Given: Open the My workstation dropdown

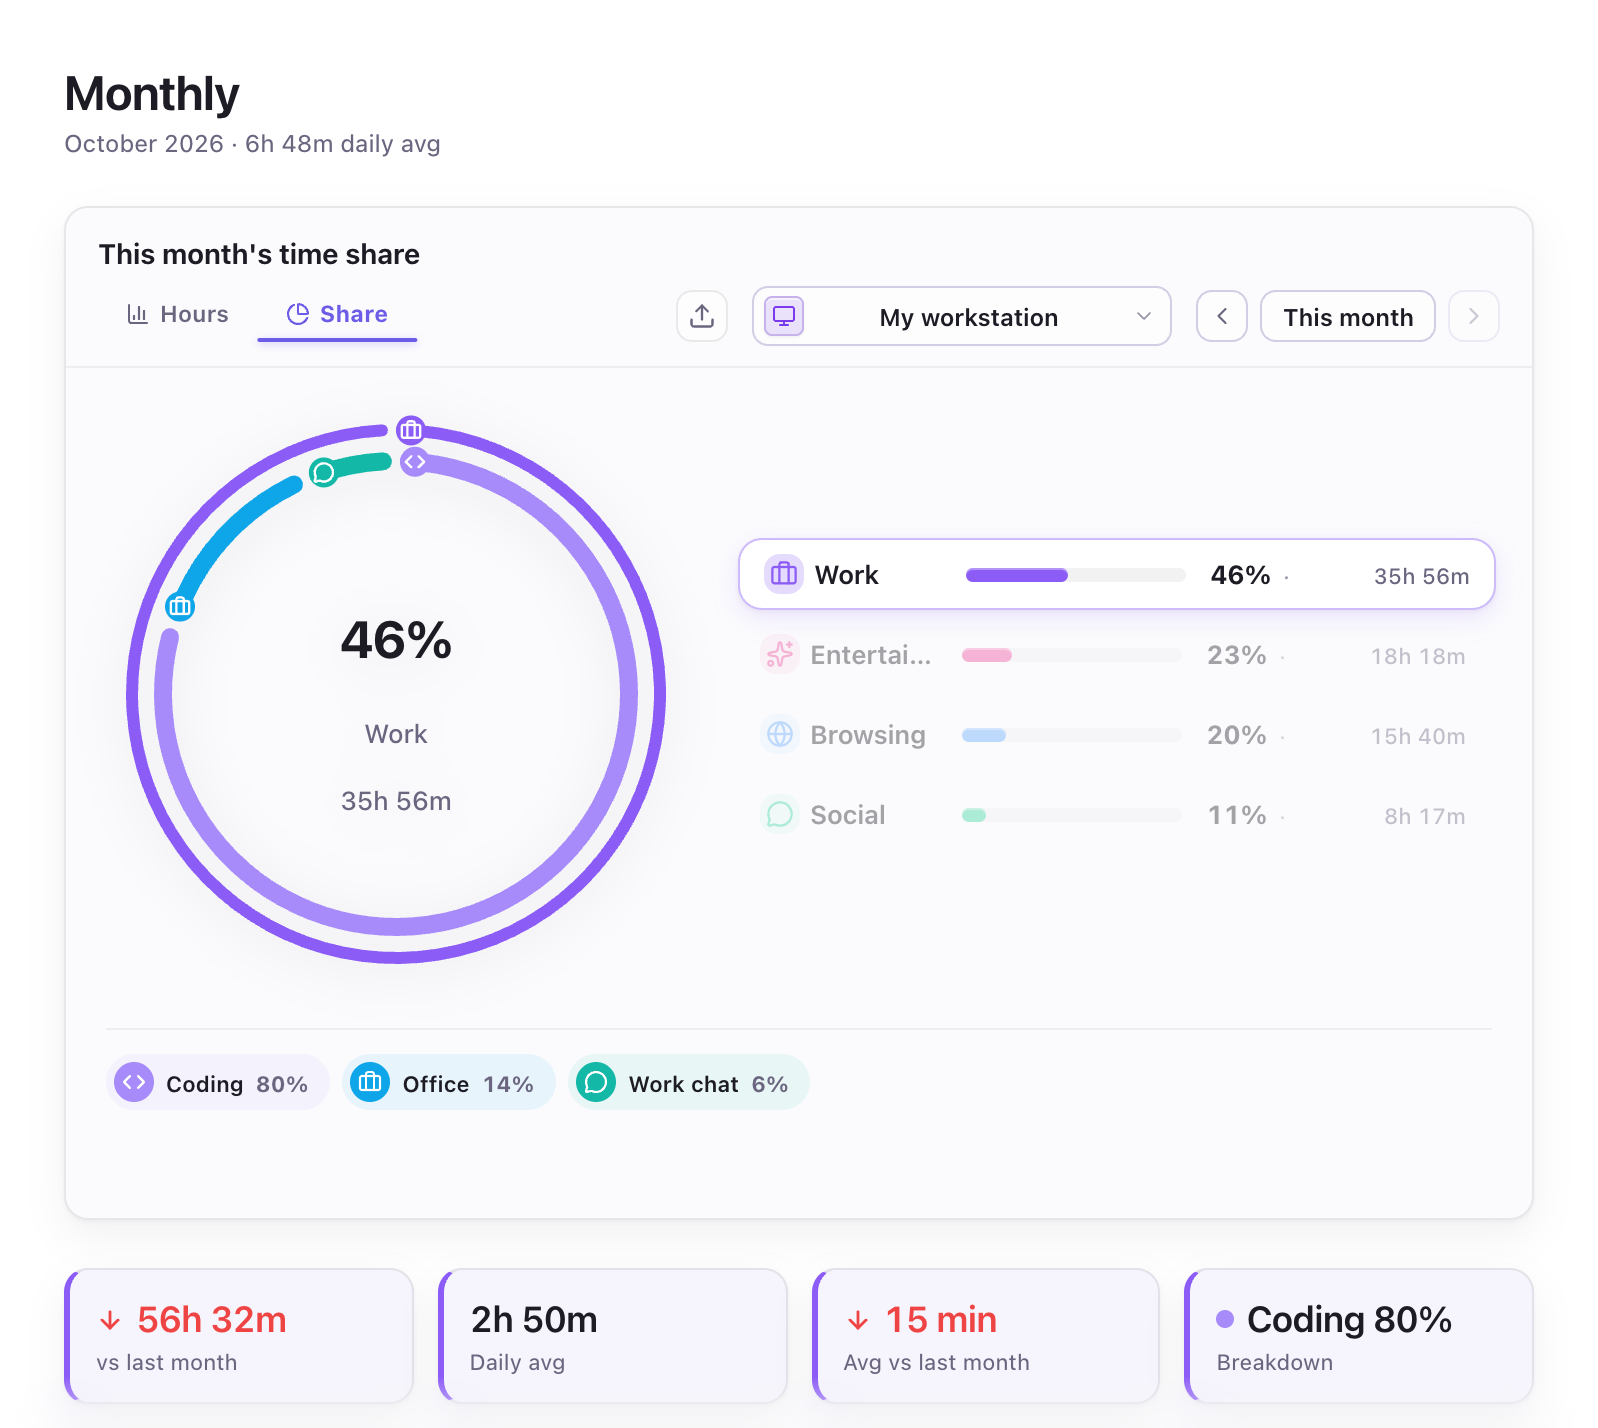Looking at the screenshot, I should (x=961, y=316).
